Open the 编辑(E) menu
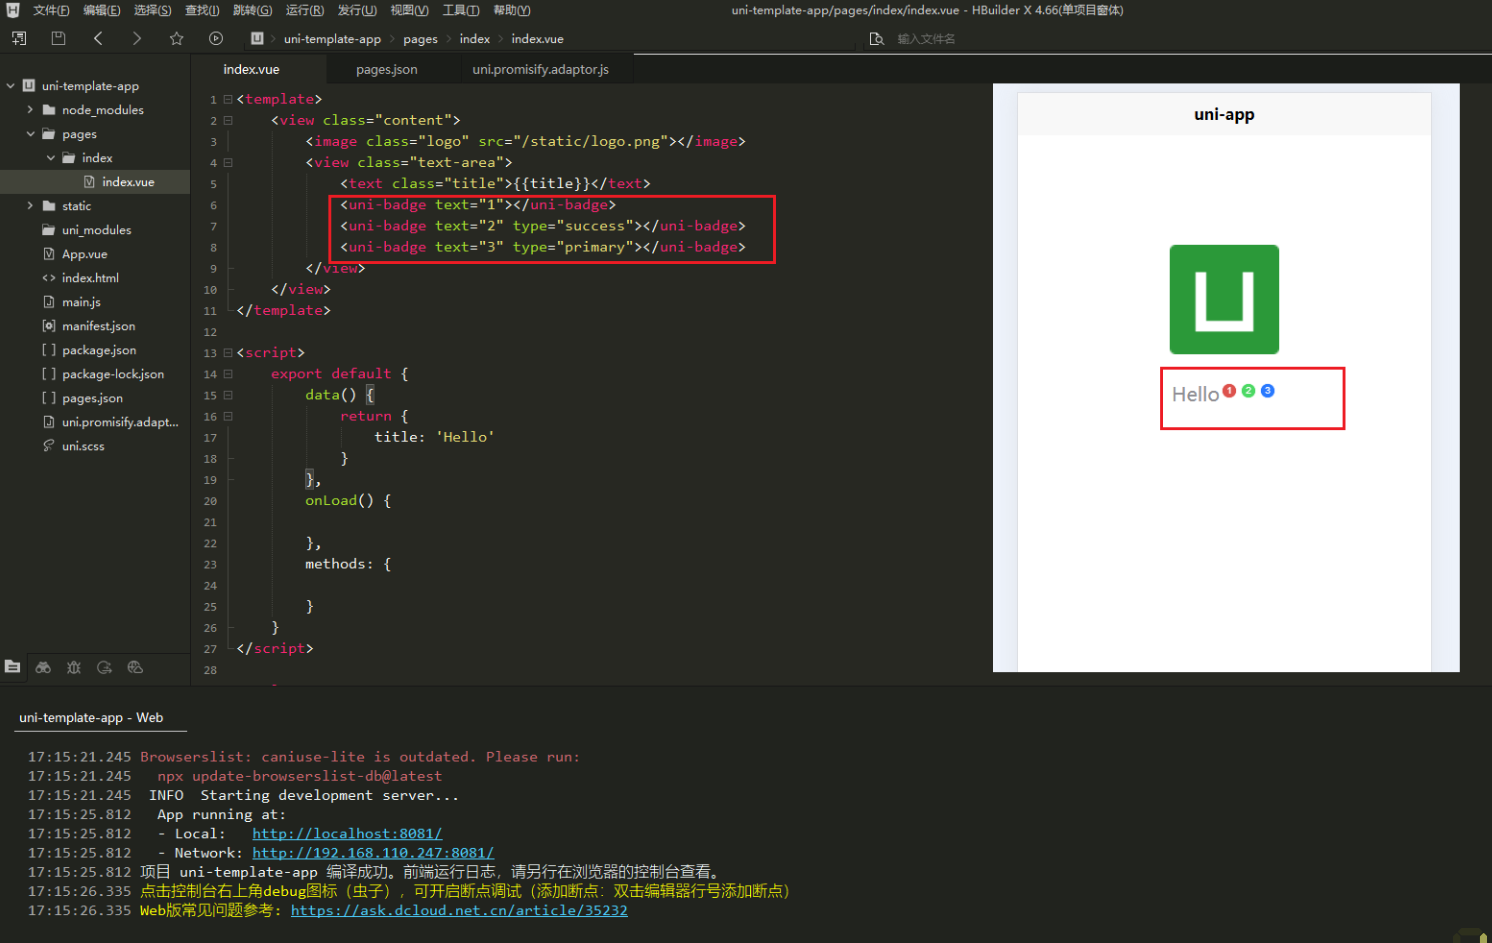This screenshot has width=1492, height=943. coord(101,10)
